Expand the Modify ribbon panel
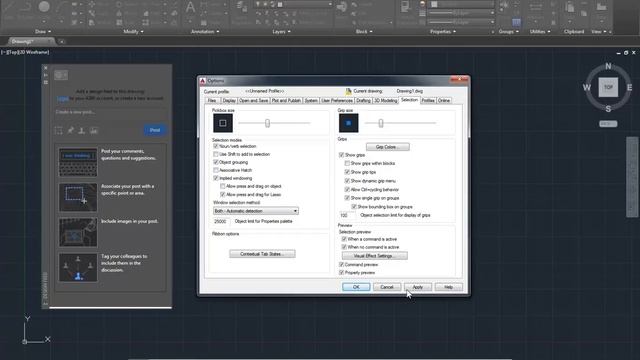Image resolution: width=640 pixels, height=360 pixels. (133, 31)
